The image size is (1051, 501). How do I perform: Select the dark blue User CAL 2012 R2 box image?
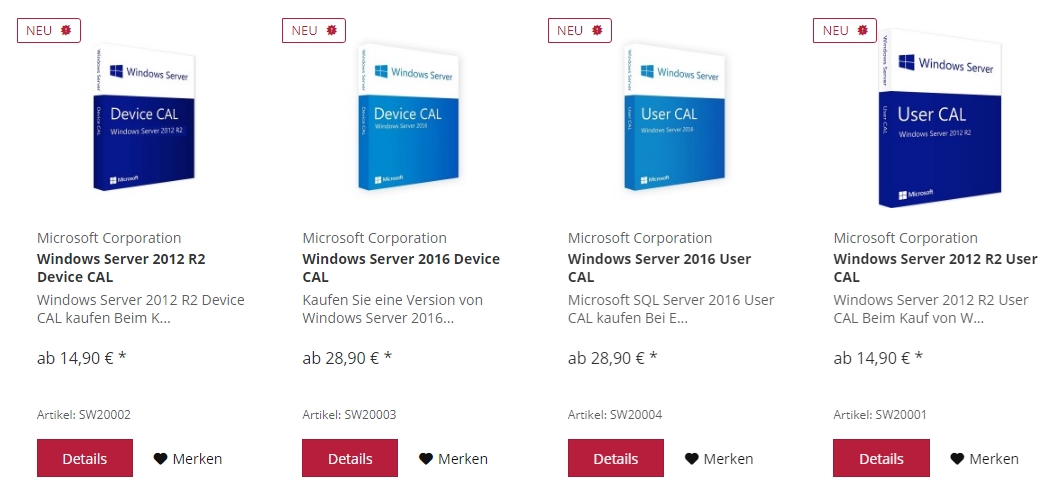[x=940, y=119]
